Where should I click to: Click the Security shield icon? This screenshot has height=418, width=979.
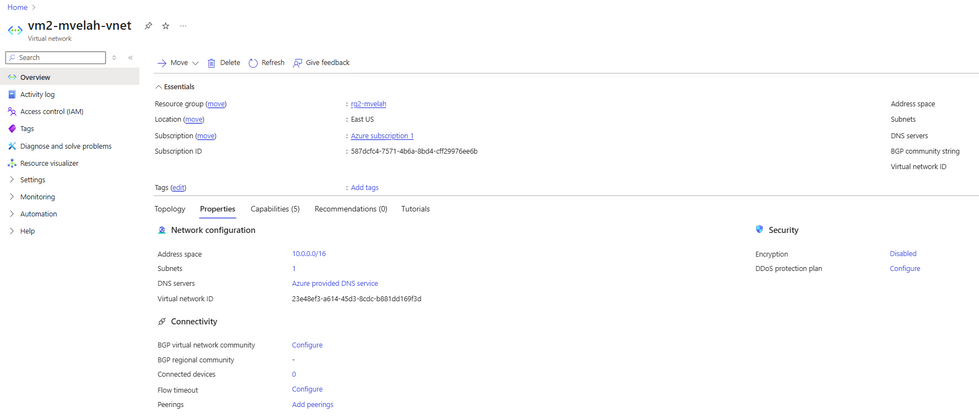pos(759,230)
